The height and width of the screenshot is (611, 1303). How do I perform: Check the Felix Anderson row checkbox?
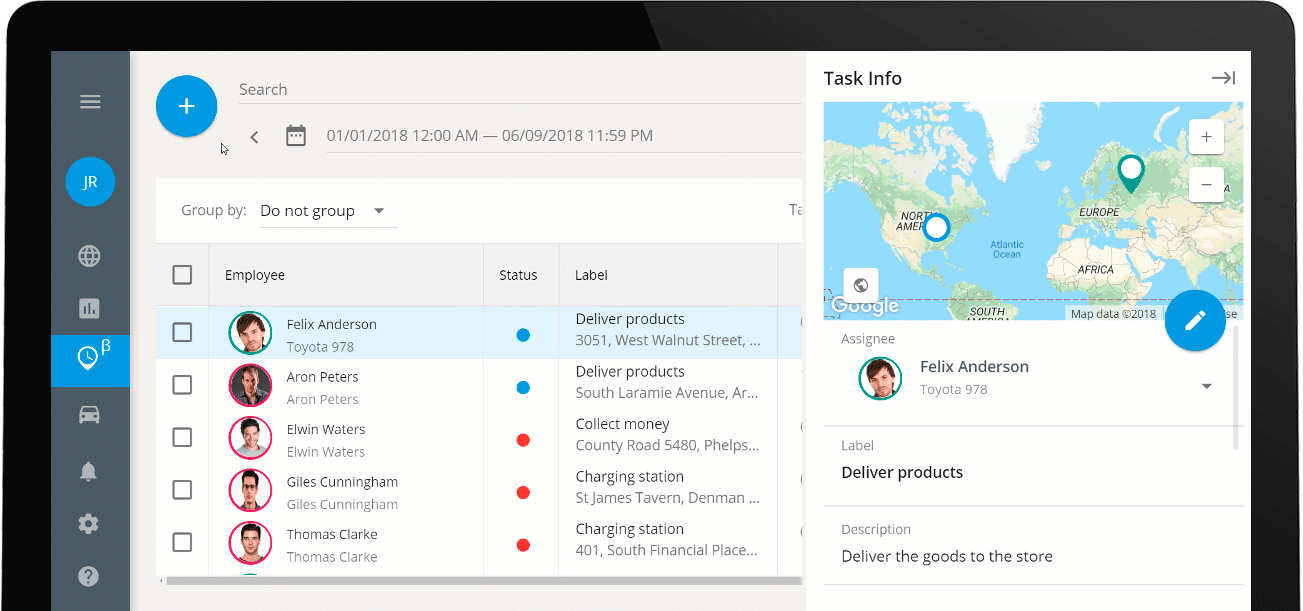[182, 333]
